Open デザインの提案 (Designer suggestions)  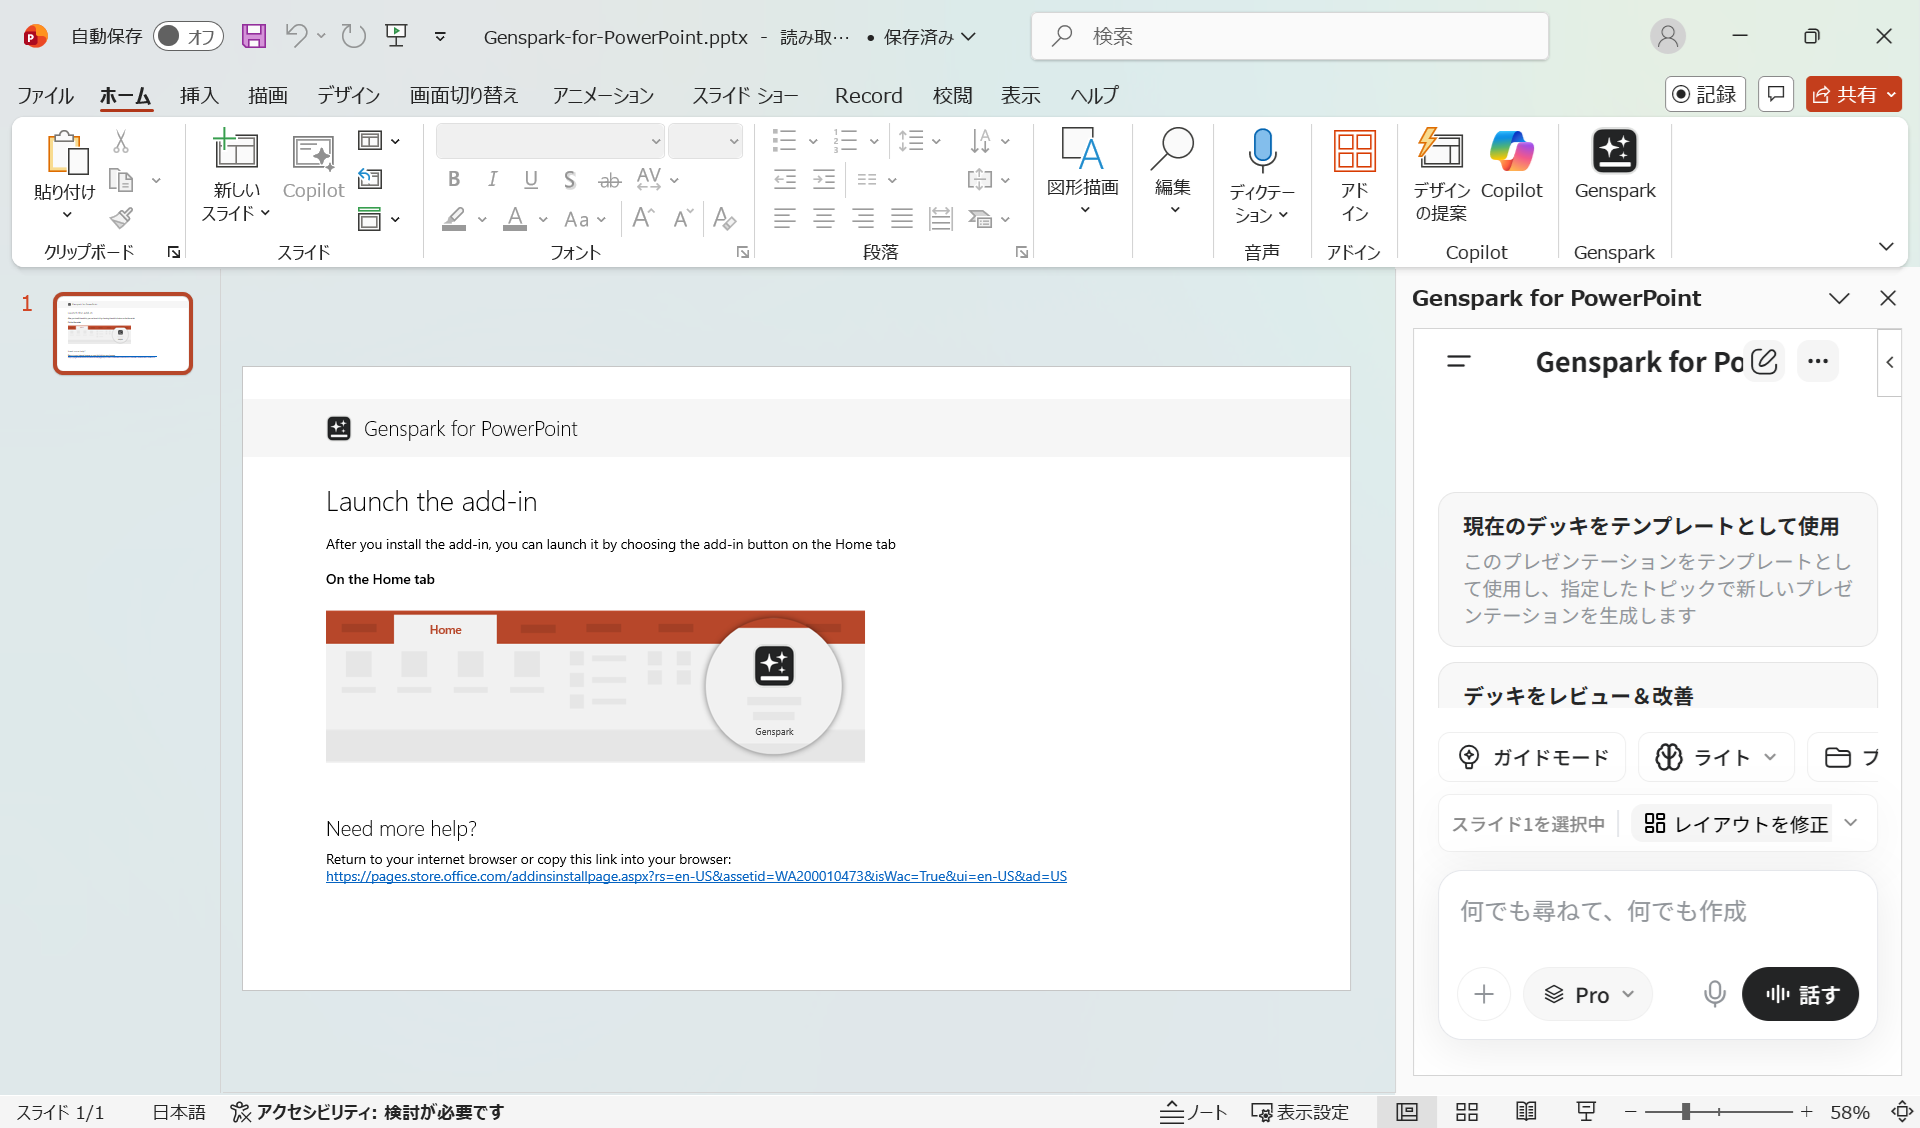(1440, 170)
